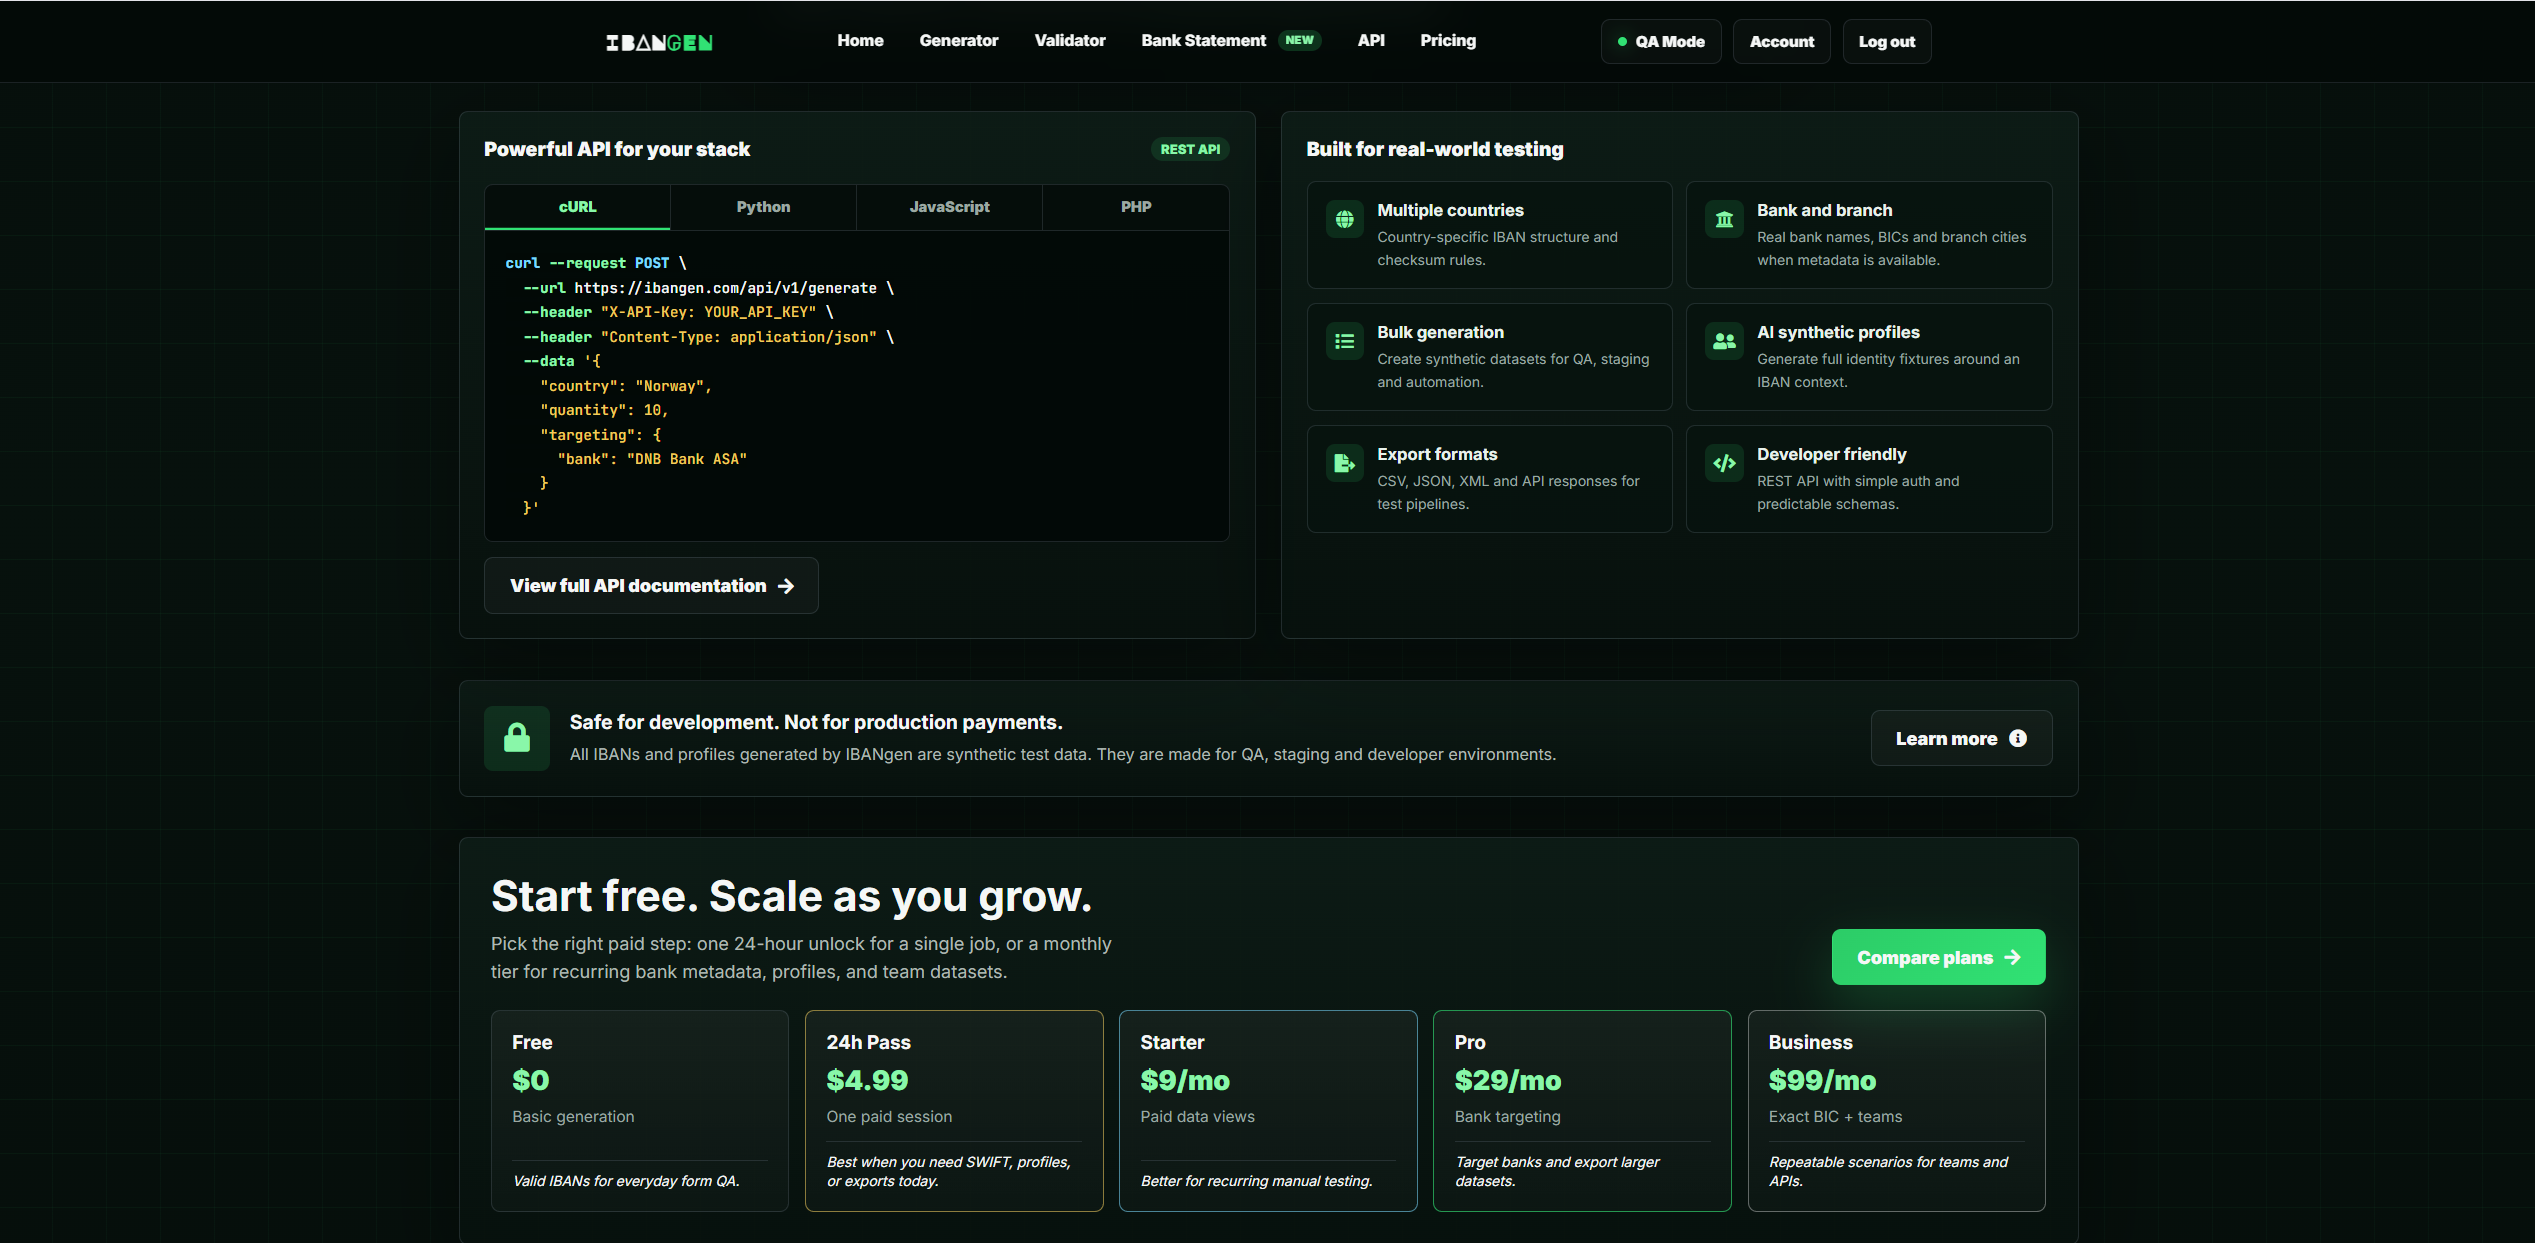The image size is (2535, 1243).
Task: Switch to the cURL code tab
Action: click(x=577, y=207)
